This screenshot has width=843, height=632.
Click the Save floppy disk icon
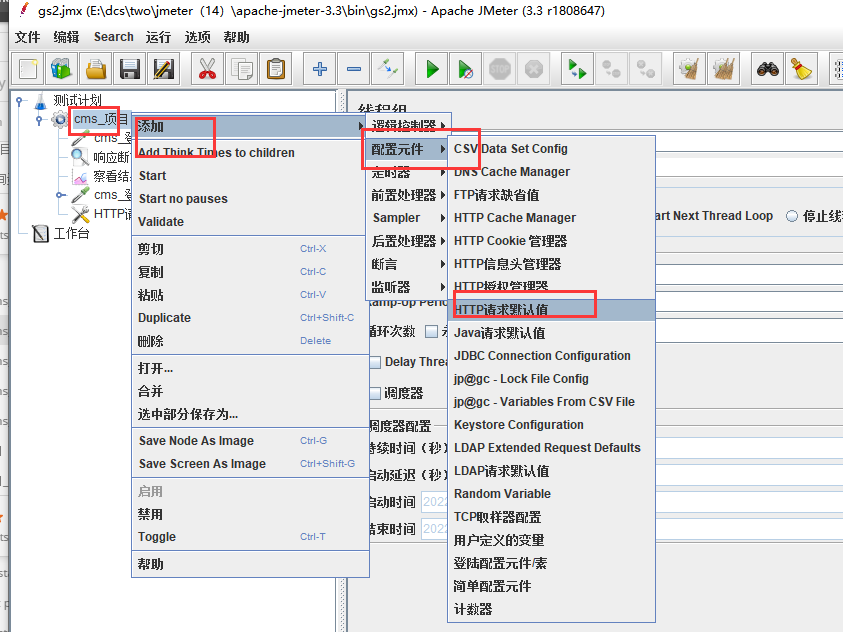pyautogui.click(x=130, y=69)
